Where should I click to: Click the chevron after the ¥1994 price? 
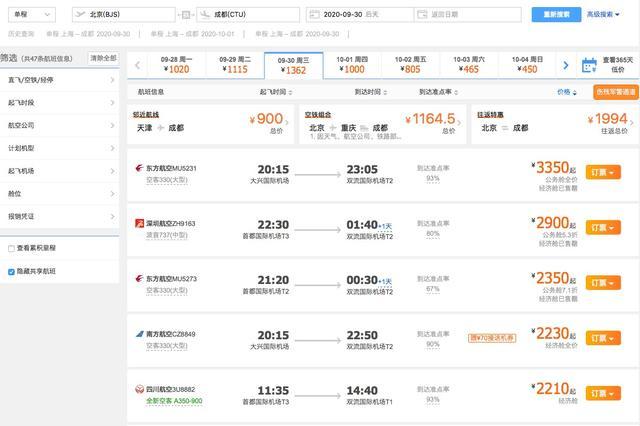[x=632, y=122]
